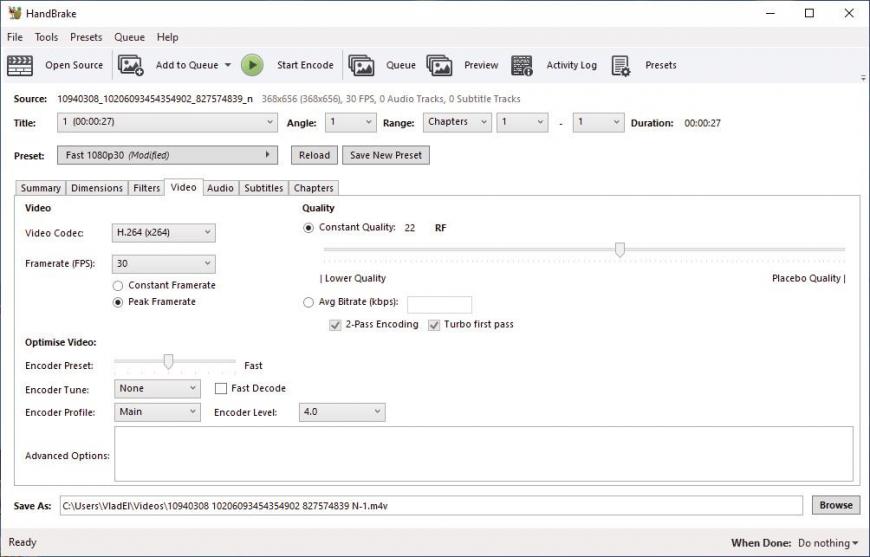
Task: Click the Advanced Options text area
Action: [484, 454]
